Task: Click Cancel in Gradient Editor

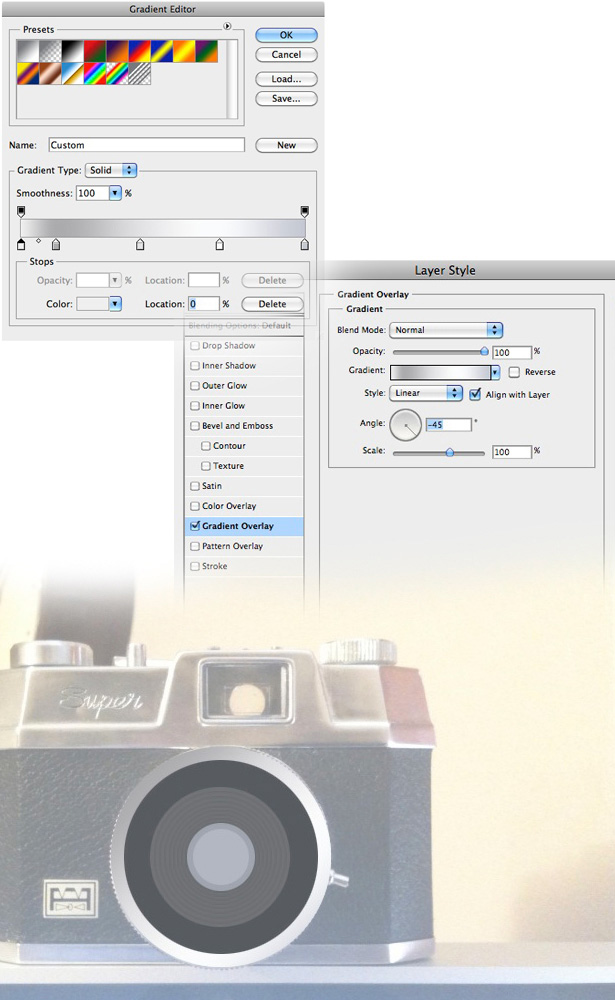Action: pyautogui.click(x=286, y=55)
